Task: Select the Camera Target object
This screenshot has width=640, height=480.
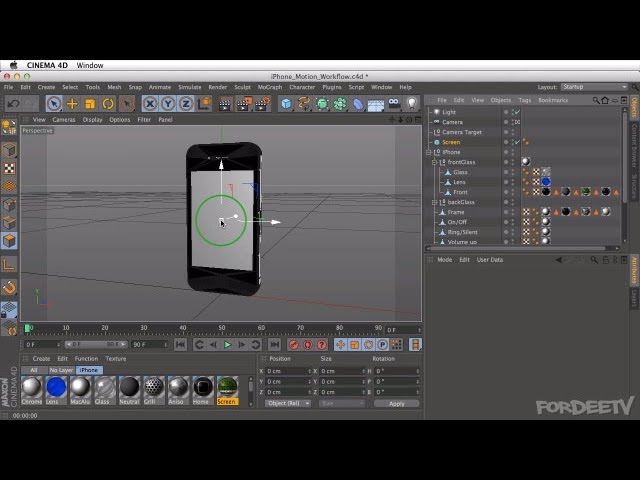Action: tap(462, 132)
